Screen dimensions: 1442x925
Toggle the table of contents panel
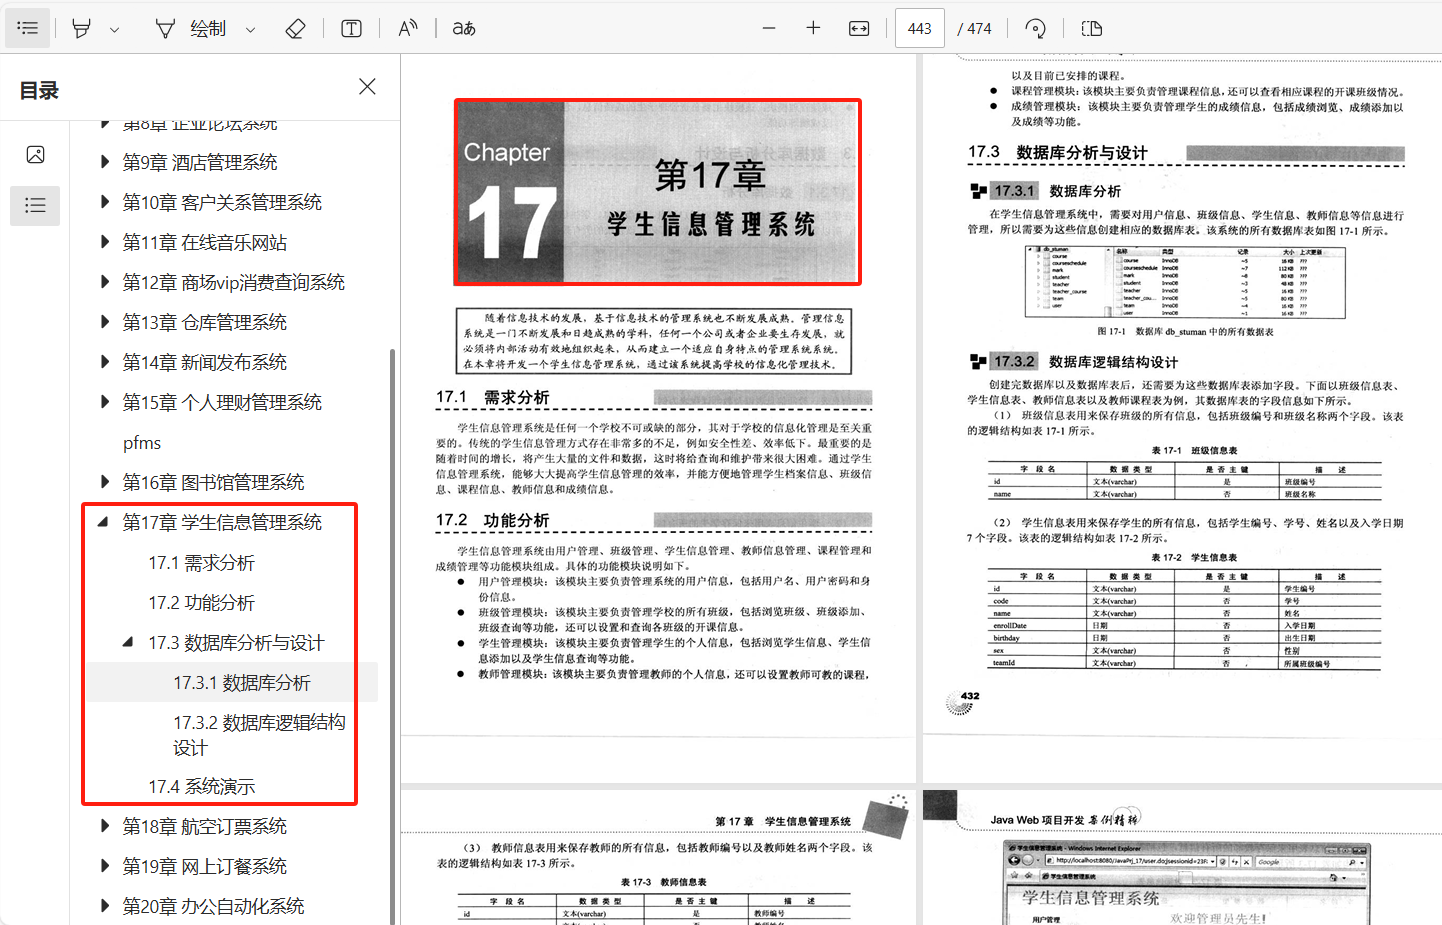pos(27,27)
